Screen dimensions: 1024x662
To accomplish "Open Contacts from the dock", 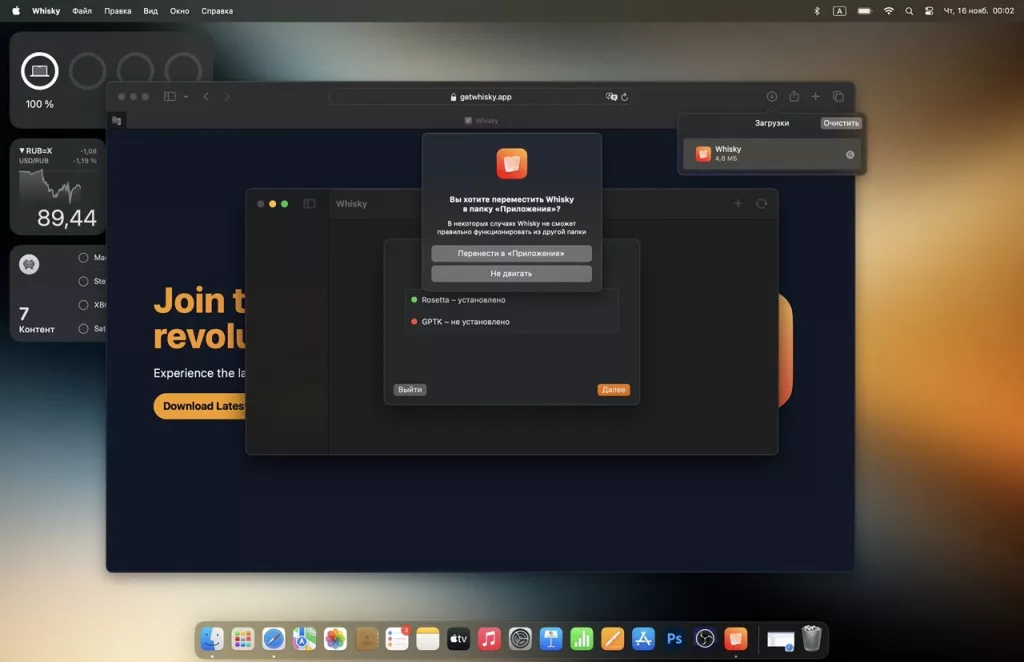I will [366, 638].
